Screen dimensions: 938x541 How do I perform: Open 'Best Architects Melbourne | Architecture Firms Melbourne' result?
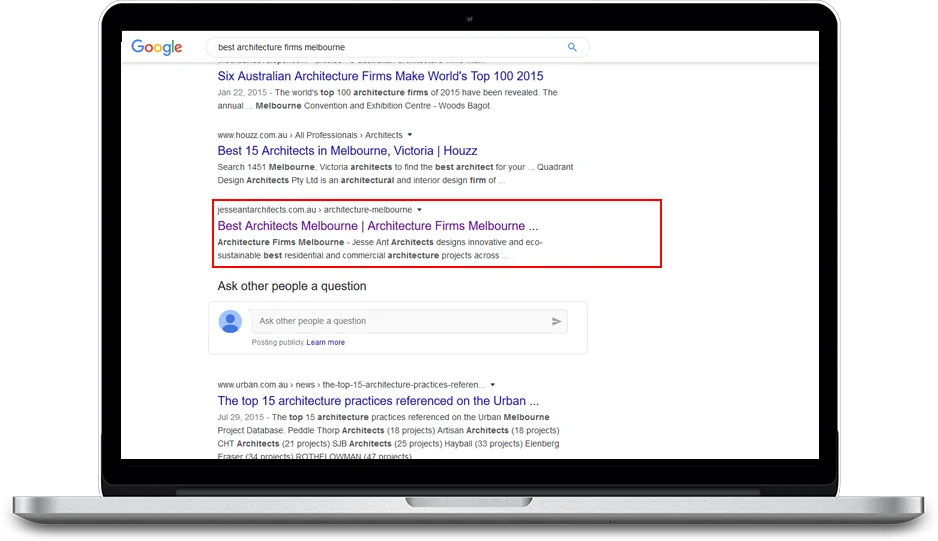[378, 226]
